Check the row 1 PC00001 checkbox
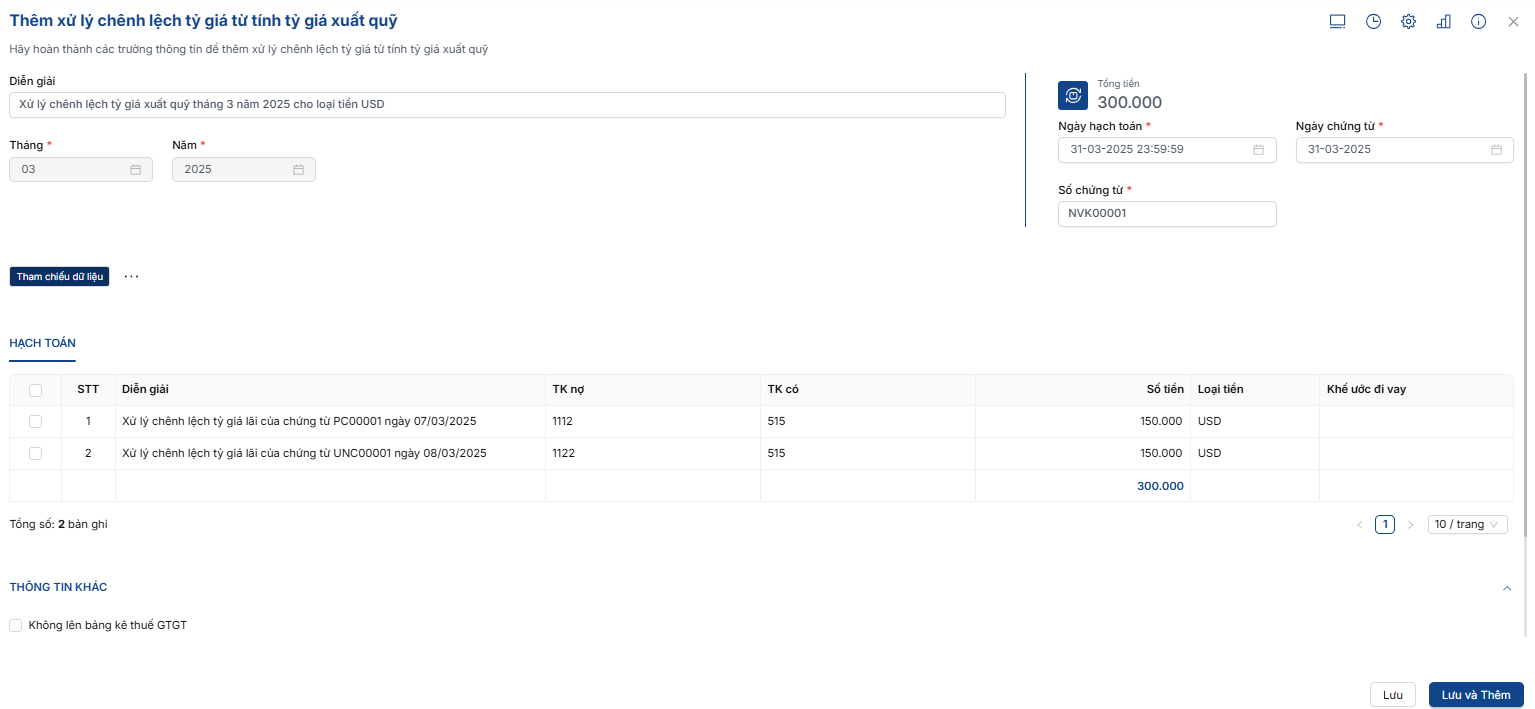The image size is (1535, 709). [x=36, y=422]
